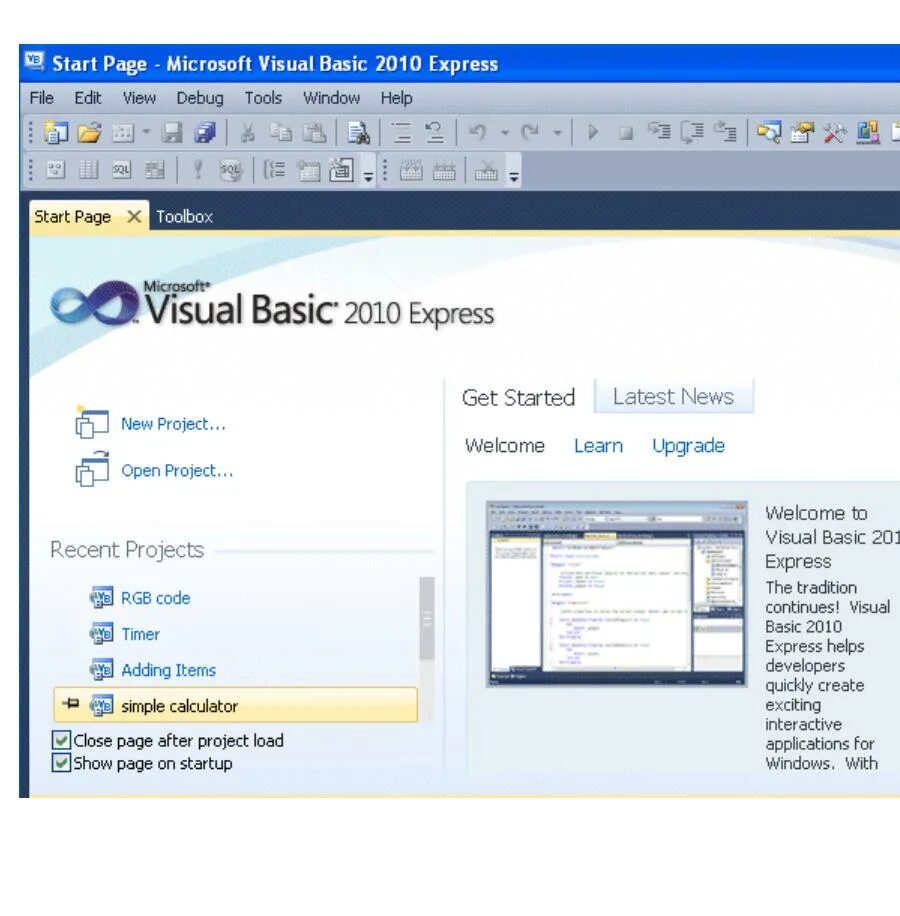
Task: Open recent project Adding Items
Action: click(168, 670)
